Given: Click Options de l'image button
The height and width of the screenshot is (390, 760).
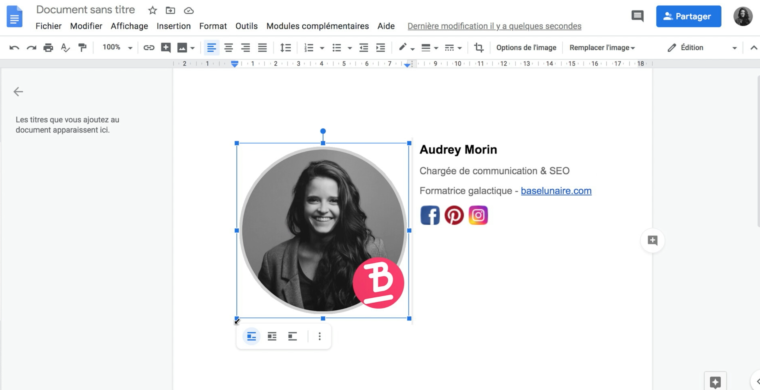Looking at the screenshot, I should pos(526,47).
